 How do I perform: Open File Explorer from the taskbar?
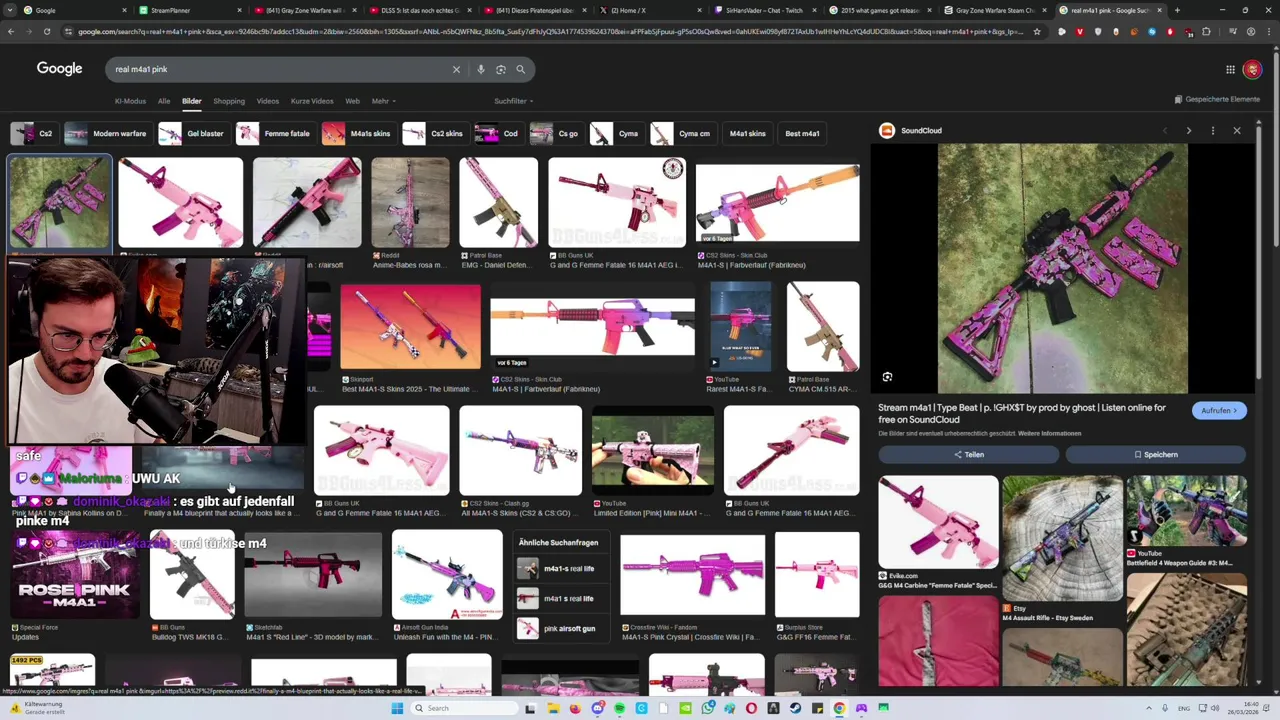tap(553, 708)
